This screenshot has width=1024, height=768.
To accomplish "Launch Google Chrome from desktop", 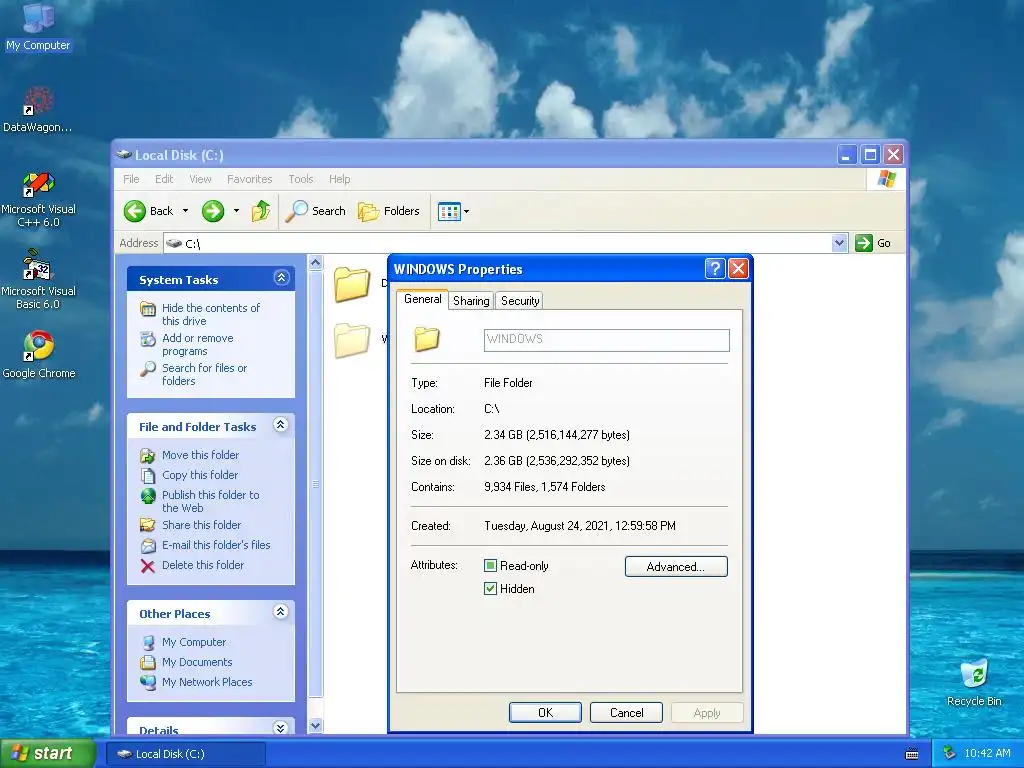I will pos(39,355).
